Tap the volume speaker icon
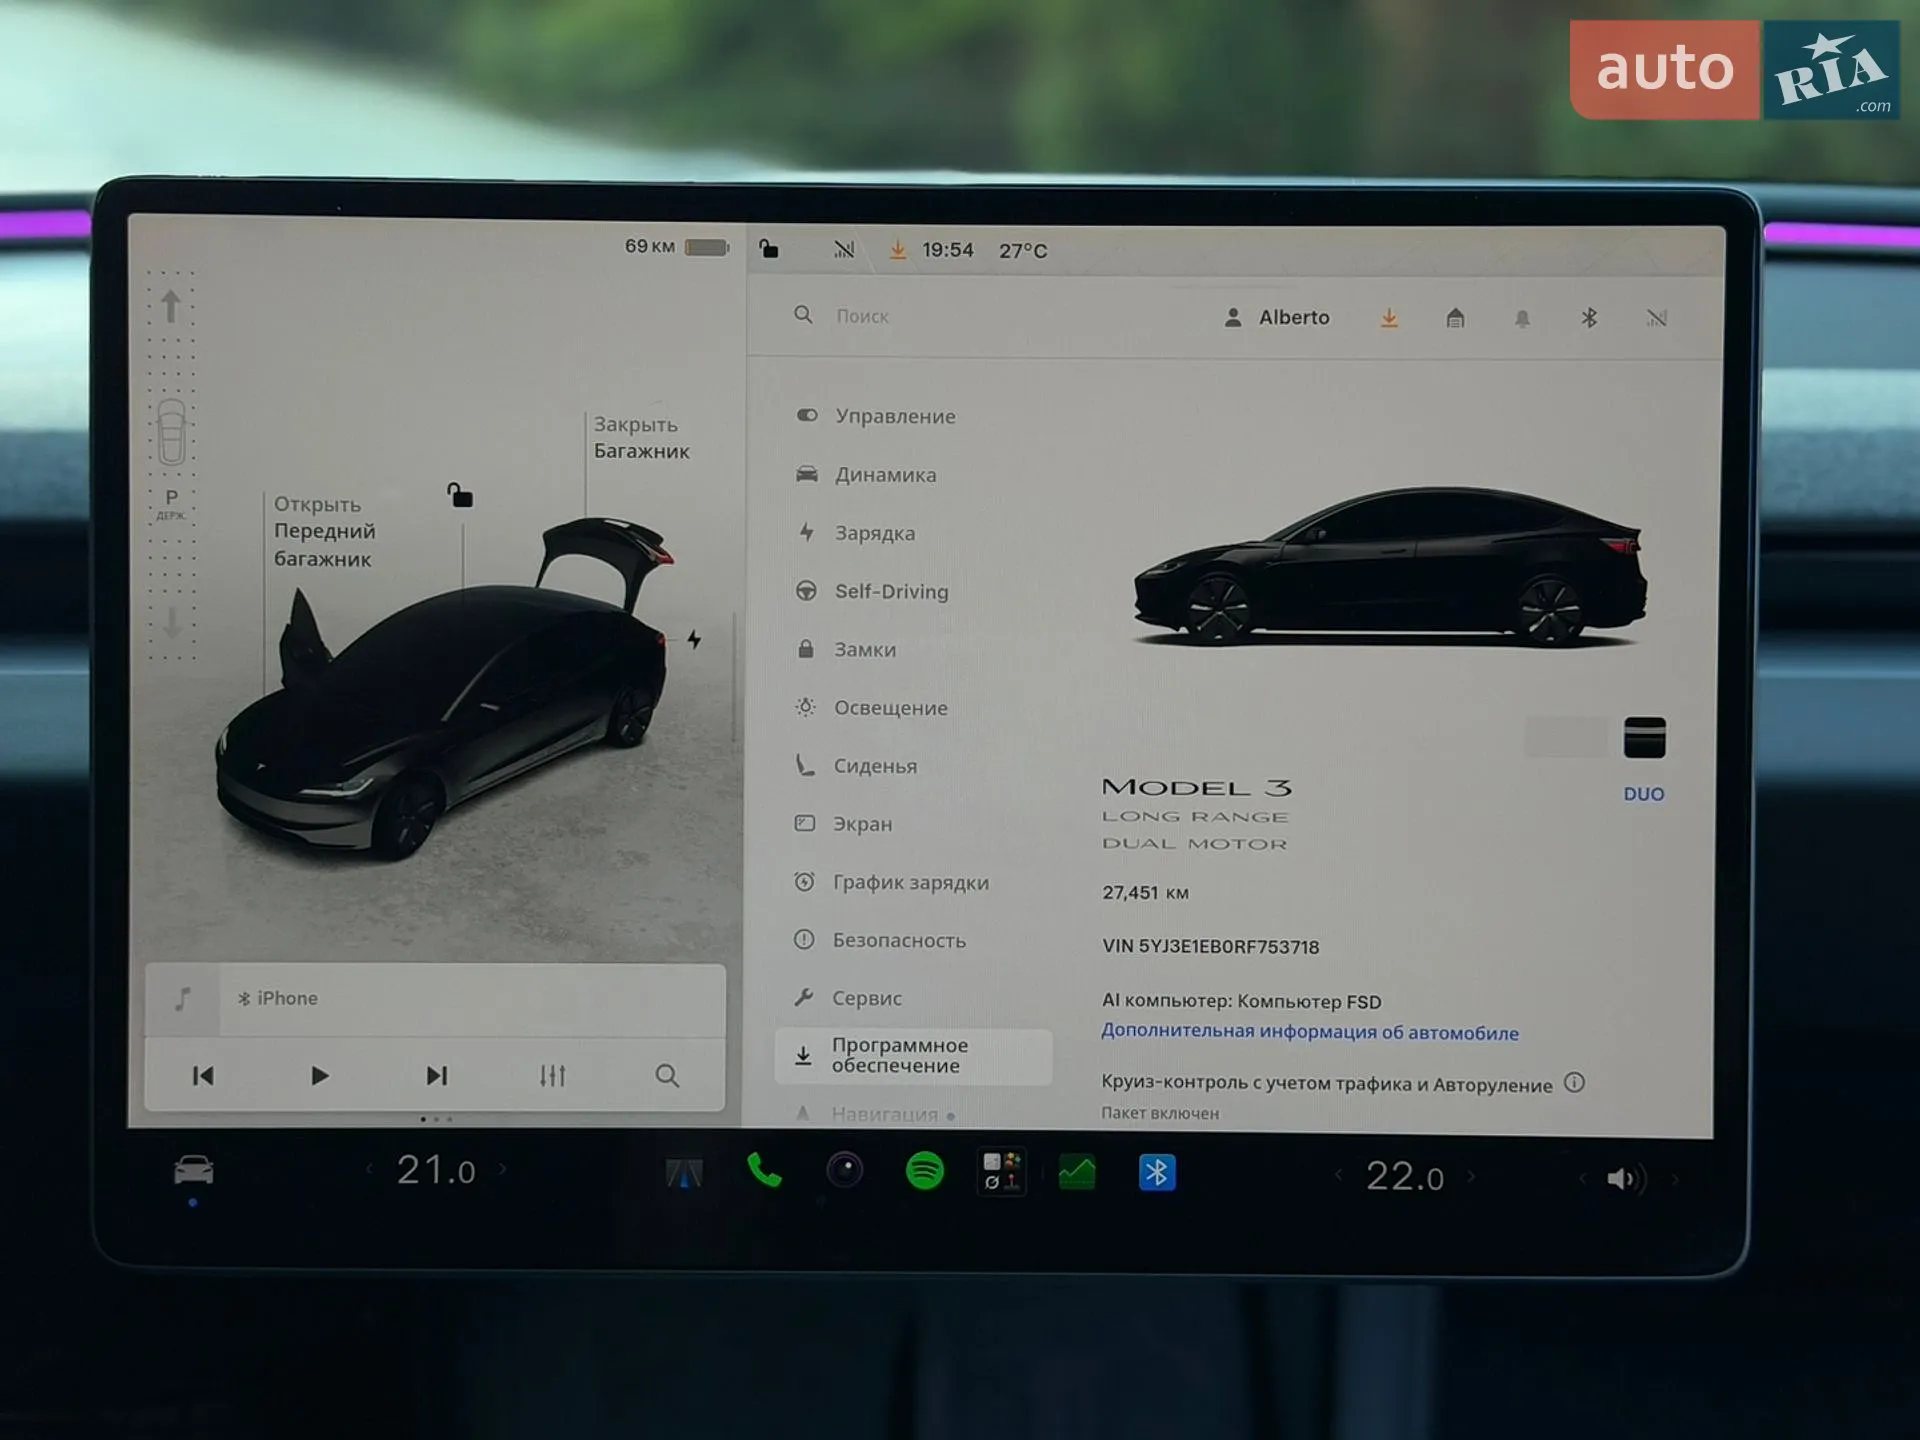 (1624, 1179)
